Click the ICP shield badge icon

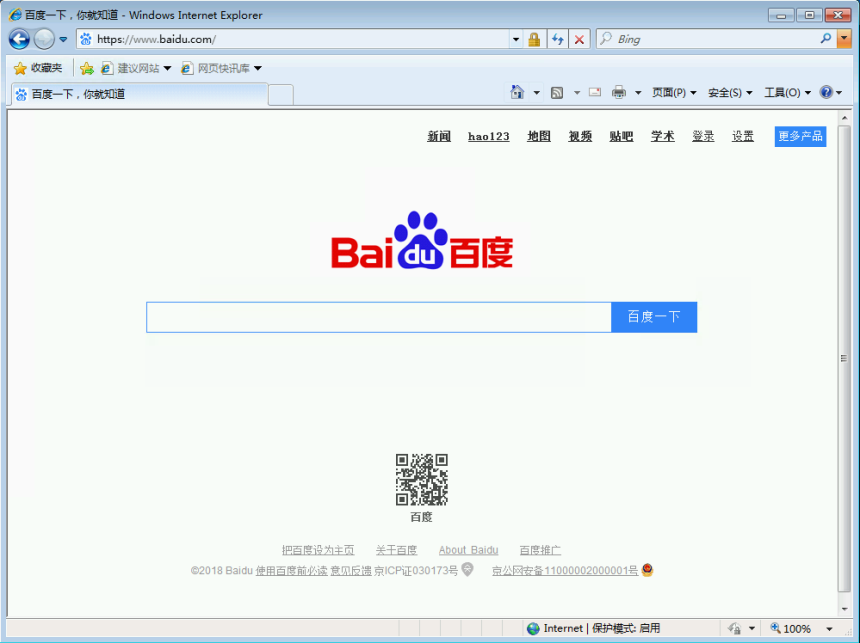467,569
